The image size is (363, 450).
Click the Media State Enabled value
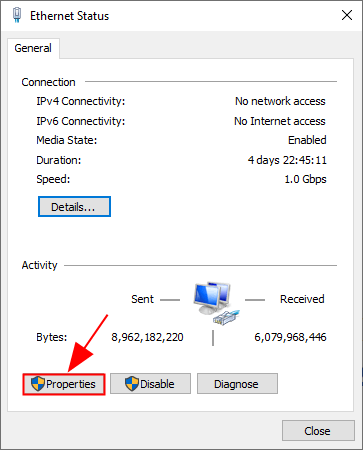click(307, 140)
